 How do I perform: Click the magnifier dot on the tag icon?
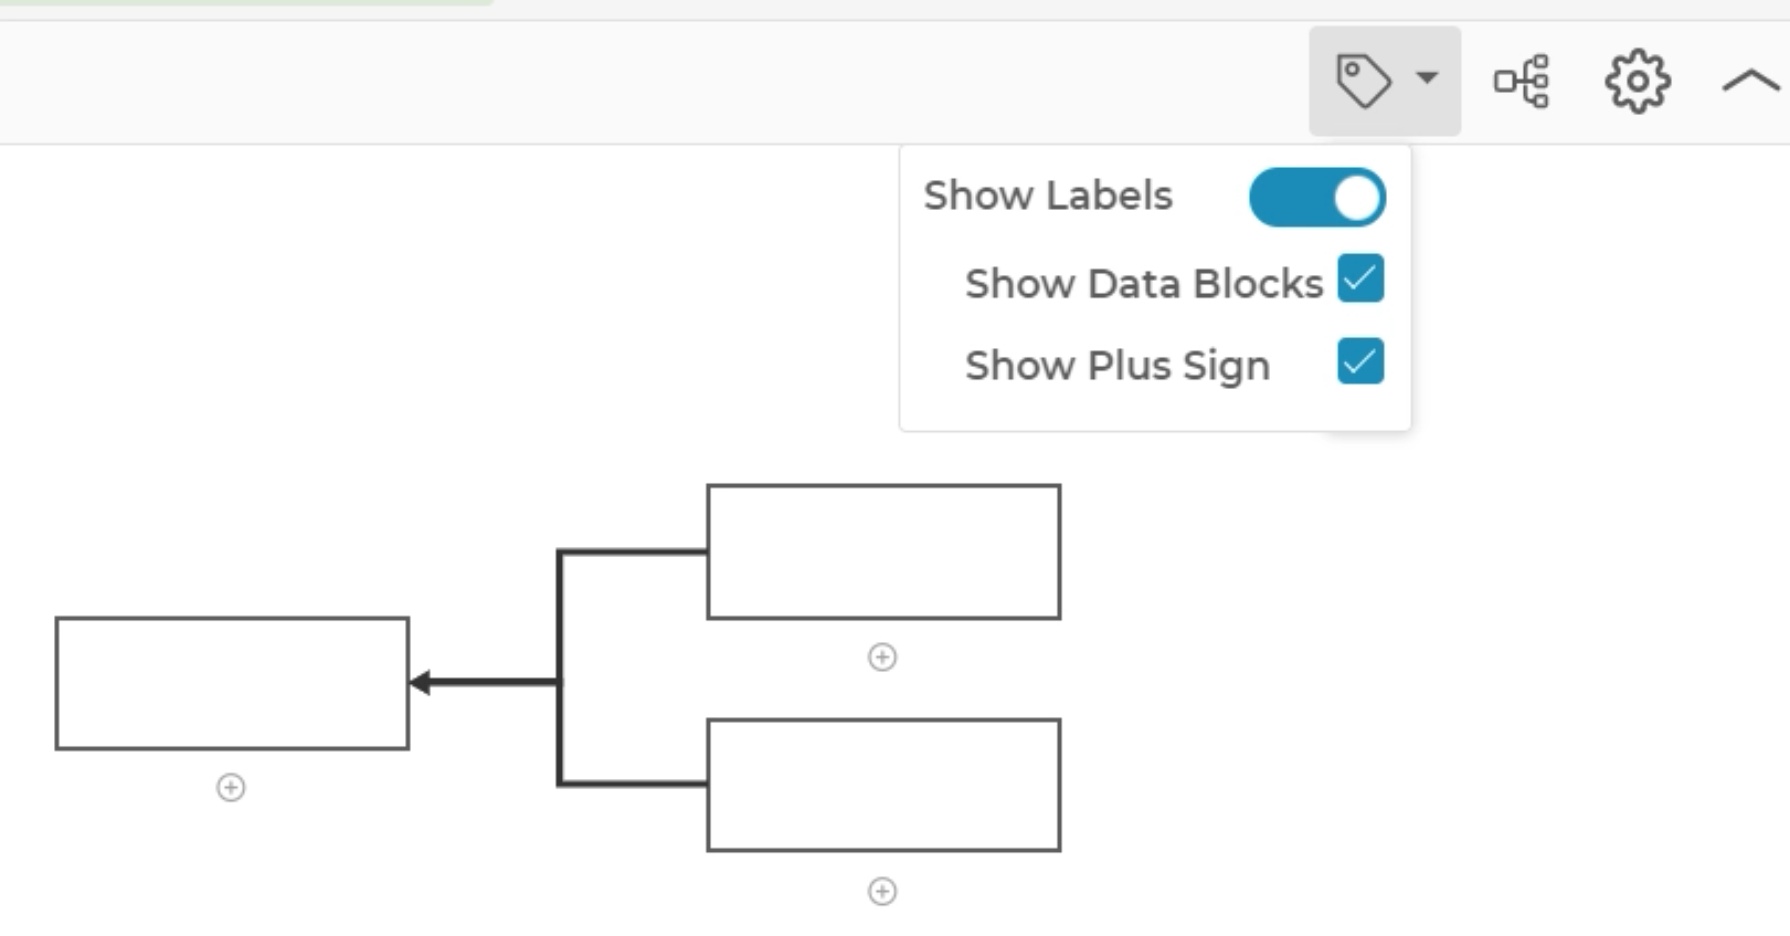(x=1352, y=68)
